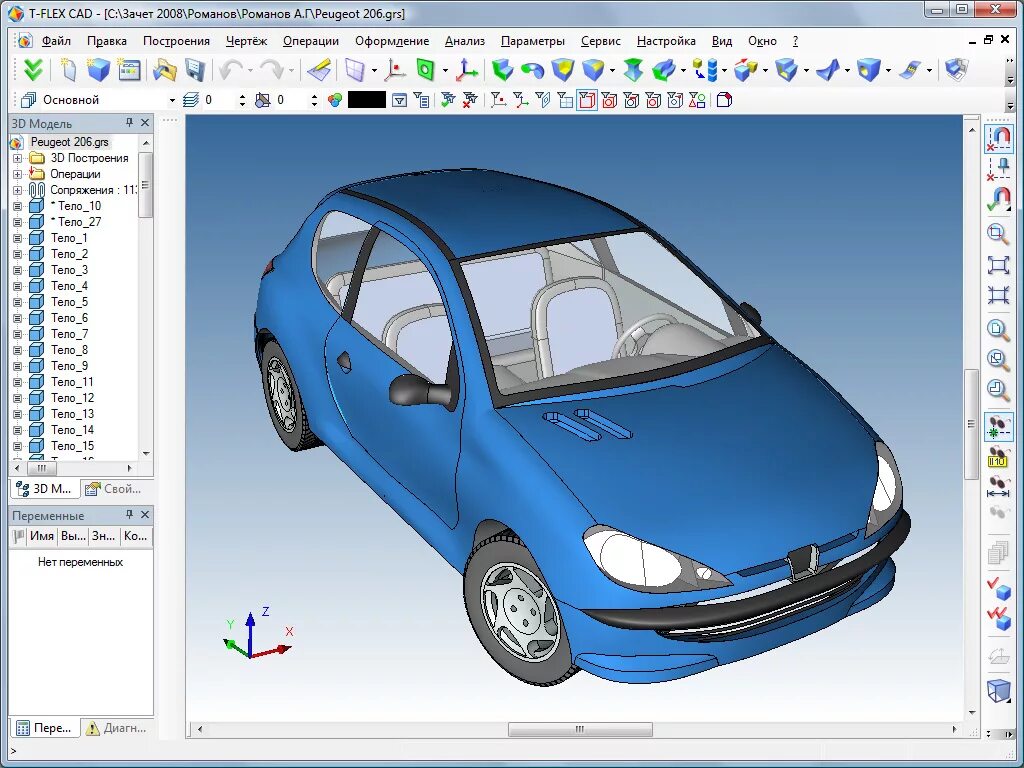Click the zoom window magnifier icon
The height and width of the screenshot is (768, 1024).
tap(998, 233)
